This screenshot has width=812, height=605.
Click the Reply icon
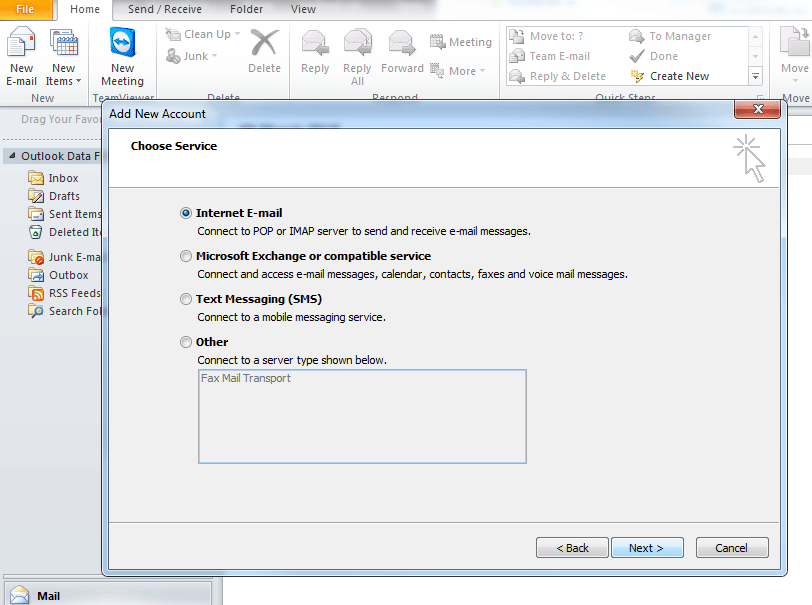(x=315, y=43)
